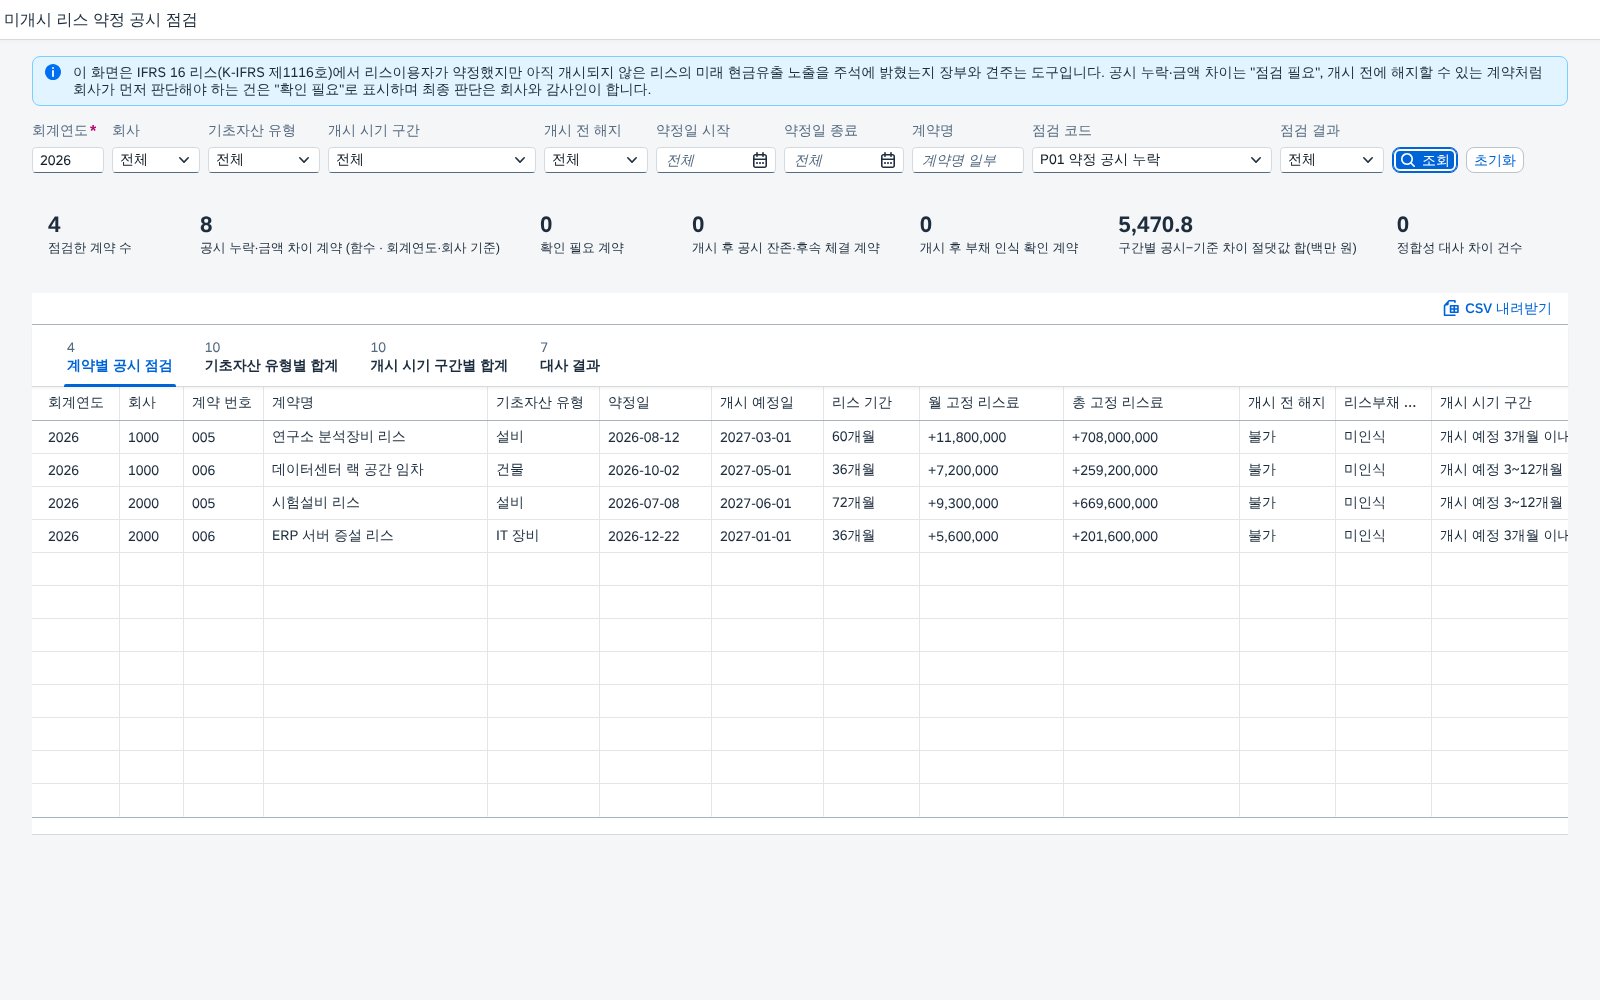Open the 약정일 시작 calendar picker icon
The height and width of the screenshot is (1000, 1600).
tap(760, 160)
